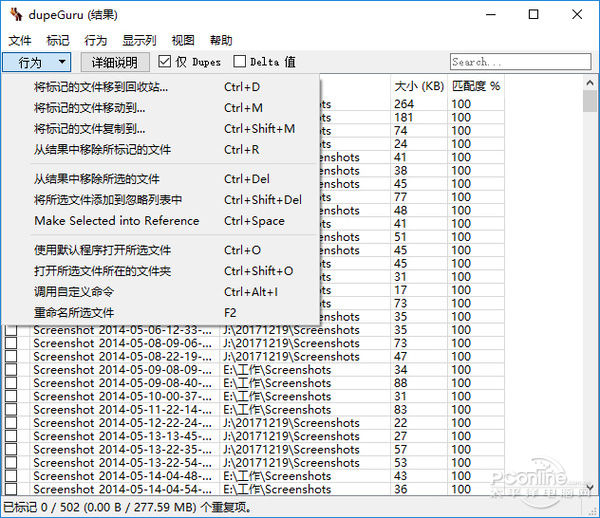600x518 pixels.
Task: Click the 详细说明 button
Action: tap(115, 62)
